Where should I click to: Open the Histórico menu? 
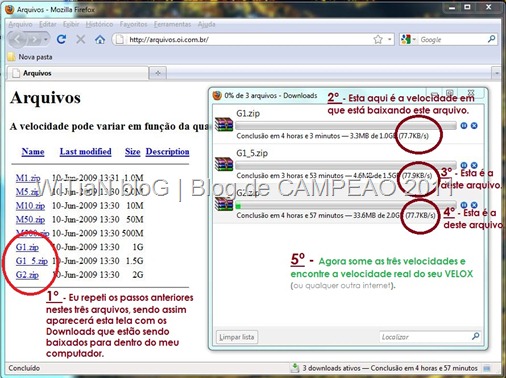click(x=99, y=24)
